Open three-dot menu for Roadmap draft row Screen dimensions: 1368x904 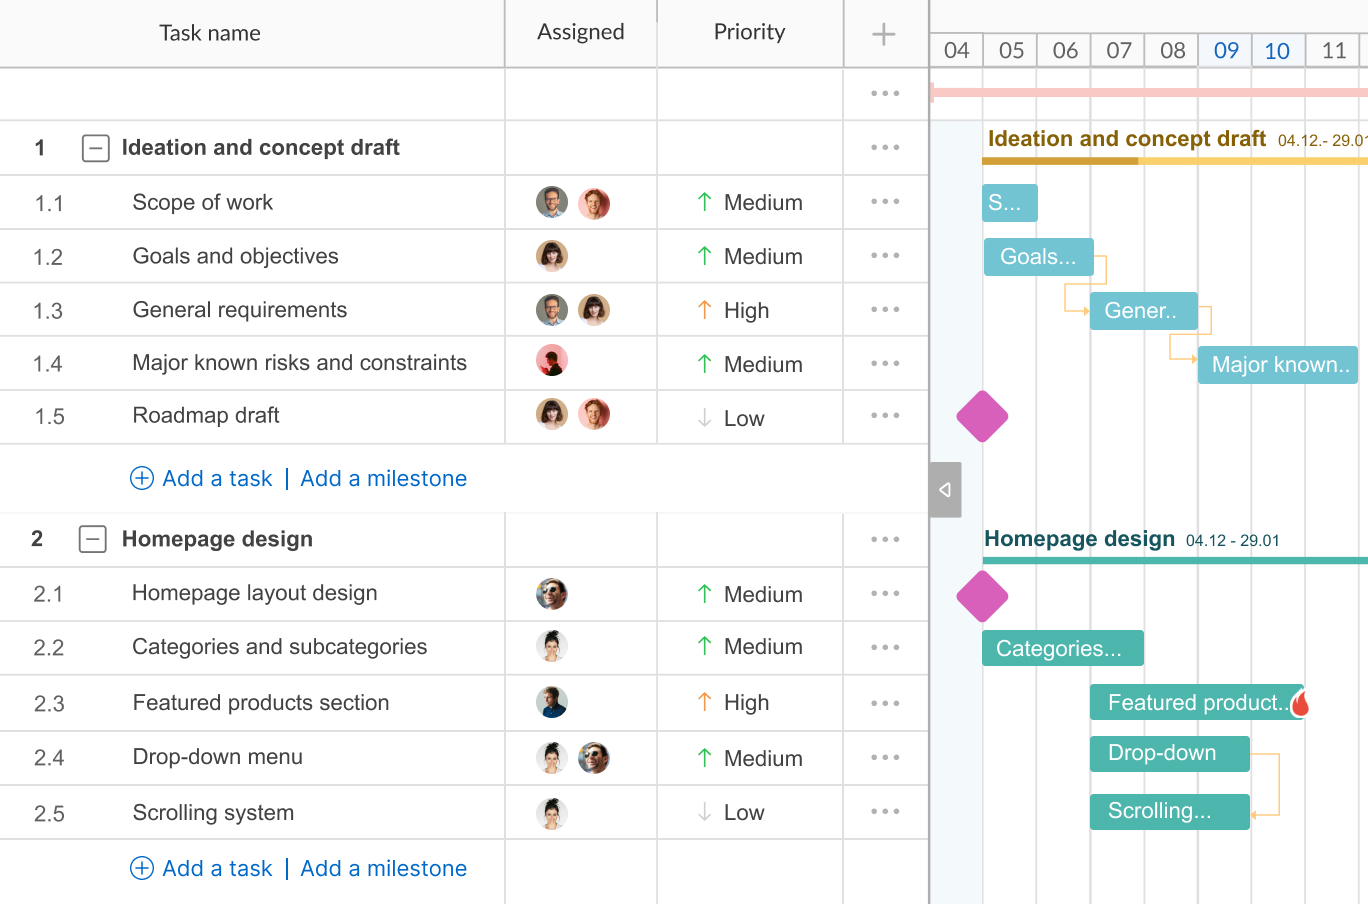(x=885, y=416)
